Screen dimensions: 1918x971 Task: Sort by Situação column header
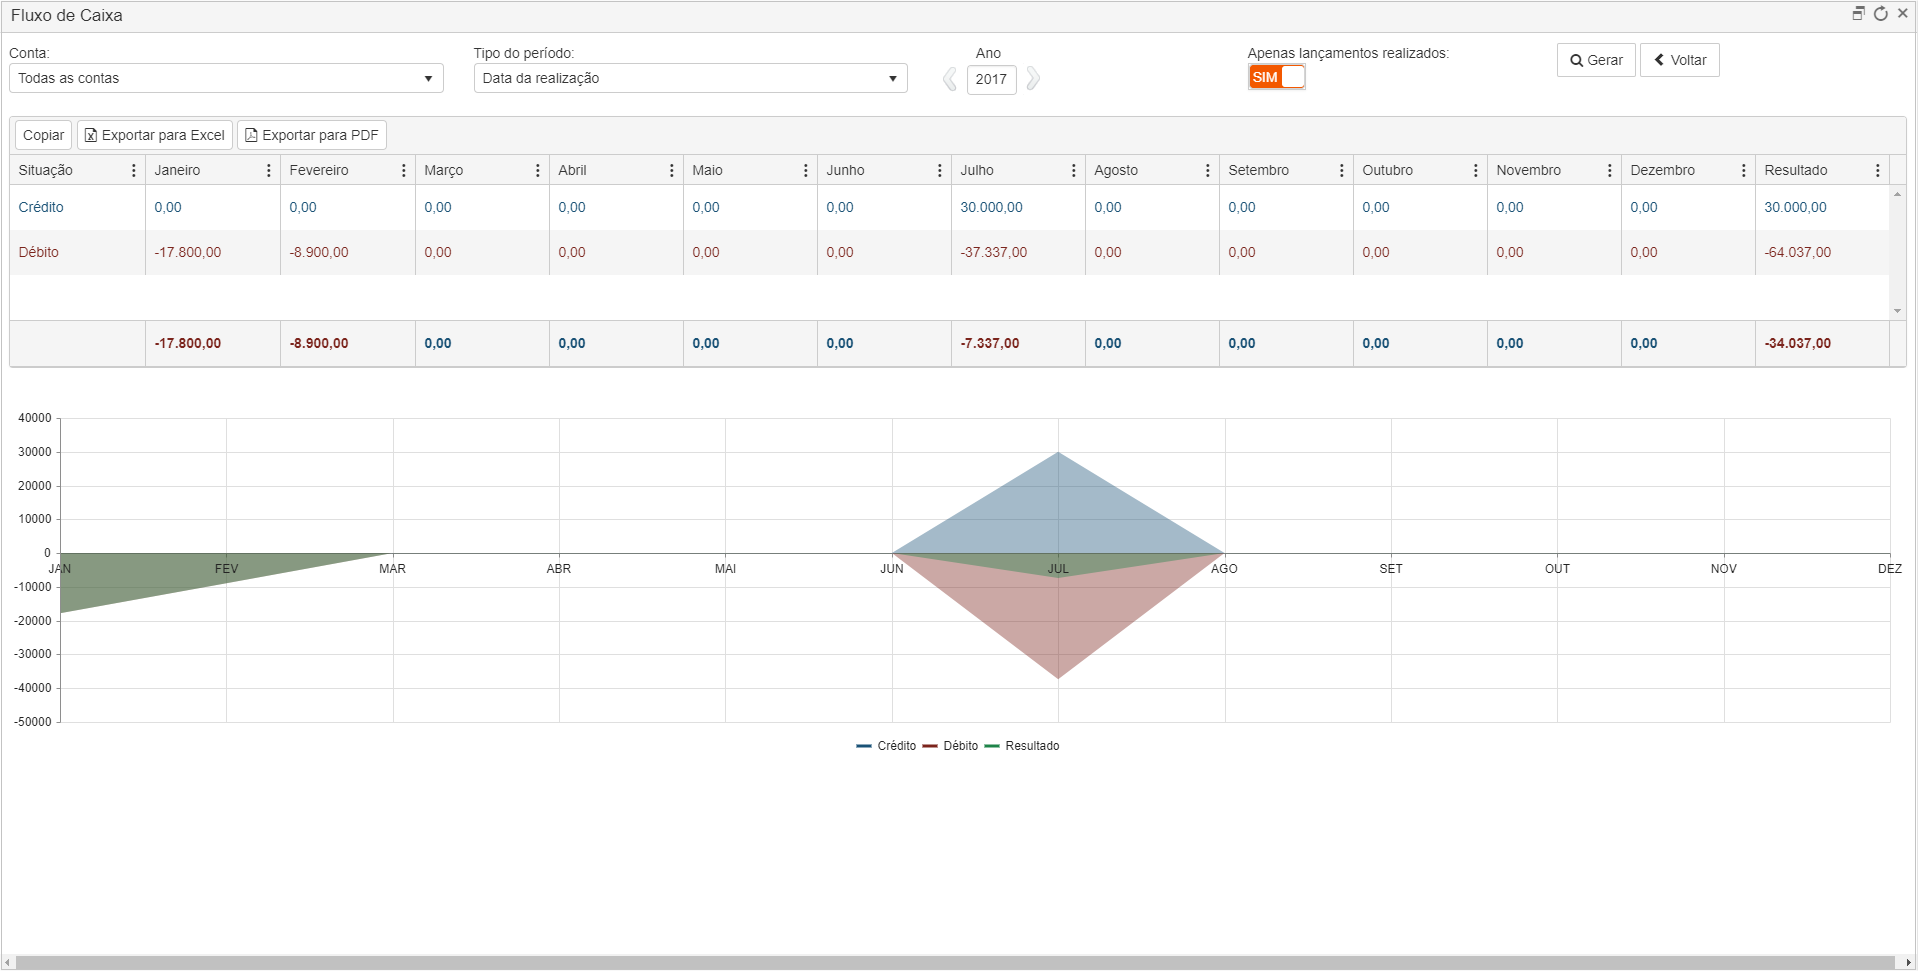[x=46, y=171]
